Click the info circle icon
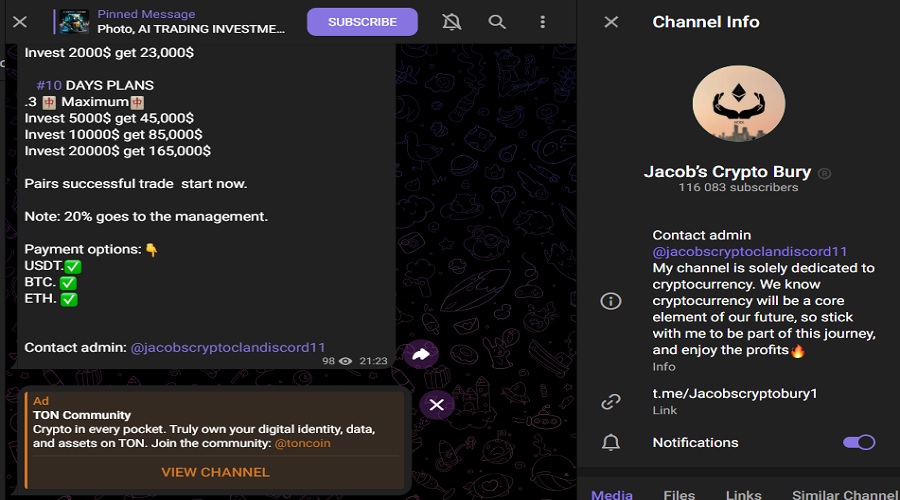This screenshot has width=900, height=500. (x=611, y=301)
